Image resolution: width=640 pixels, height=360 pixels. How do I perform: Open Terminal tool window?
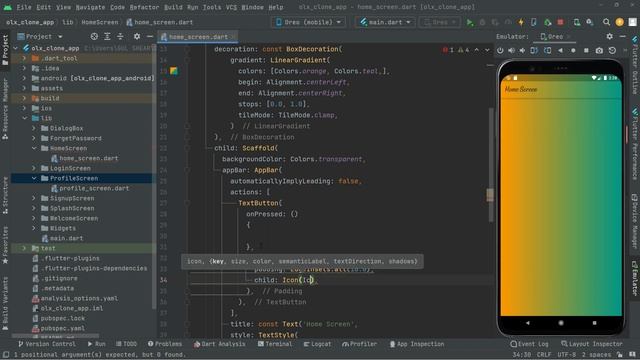275,344
